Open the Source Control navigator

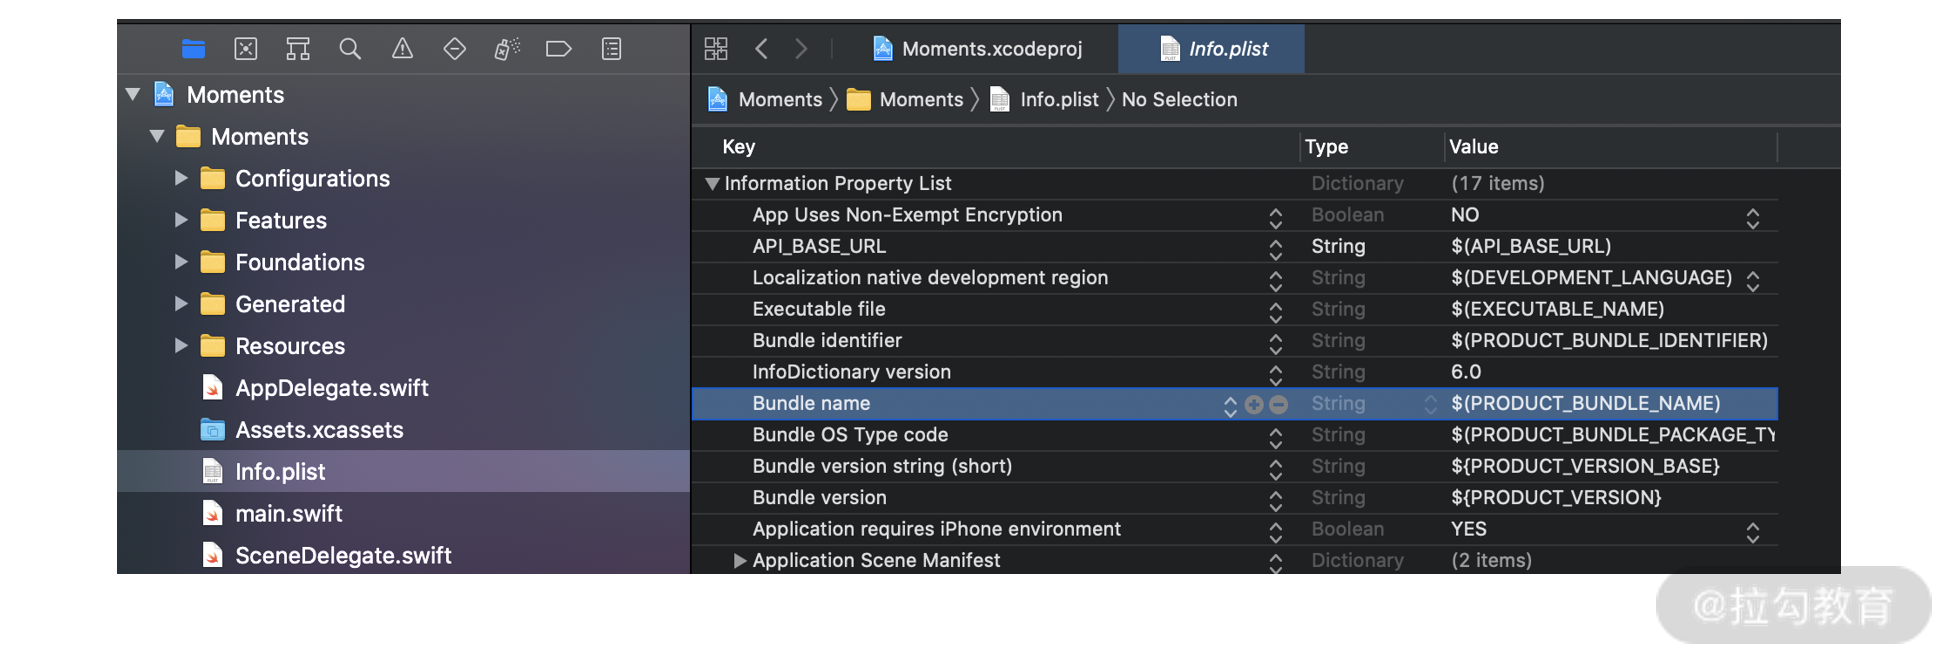coord(246,49)
